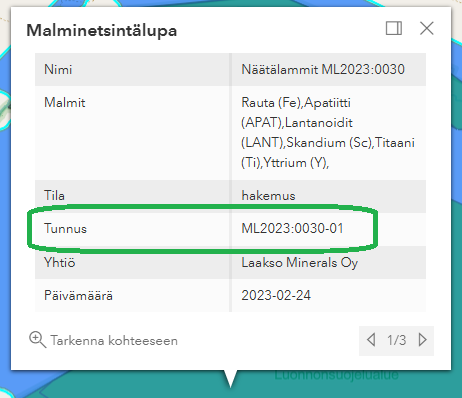Select the Nimi field label
Image resolution: width=462 pixels, height=398 pixels.
click(58, 69)
